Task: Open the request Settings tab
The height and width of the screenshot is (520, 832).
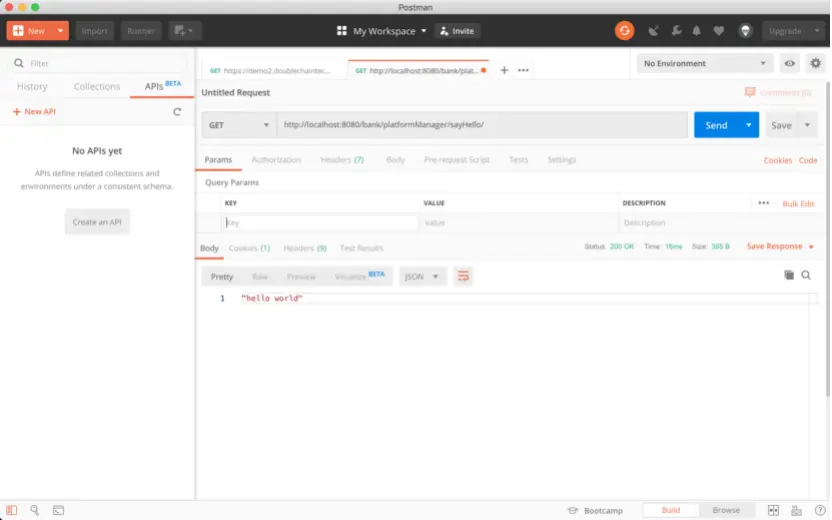Action: click(x=561, y=160)
